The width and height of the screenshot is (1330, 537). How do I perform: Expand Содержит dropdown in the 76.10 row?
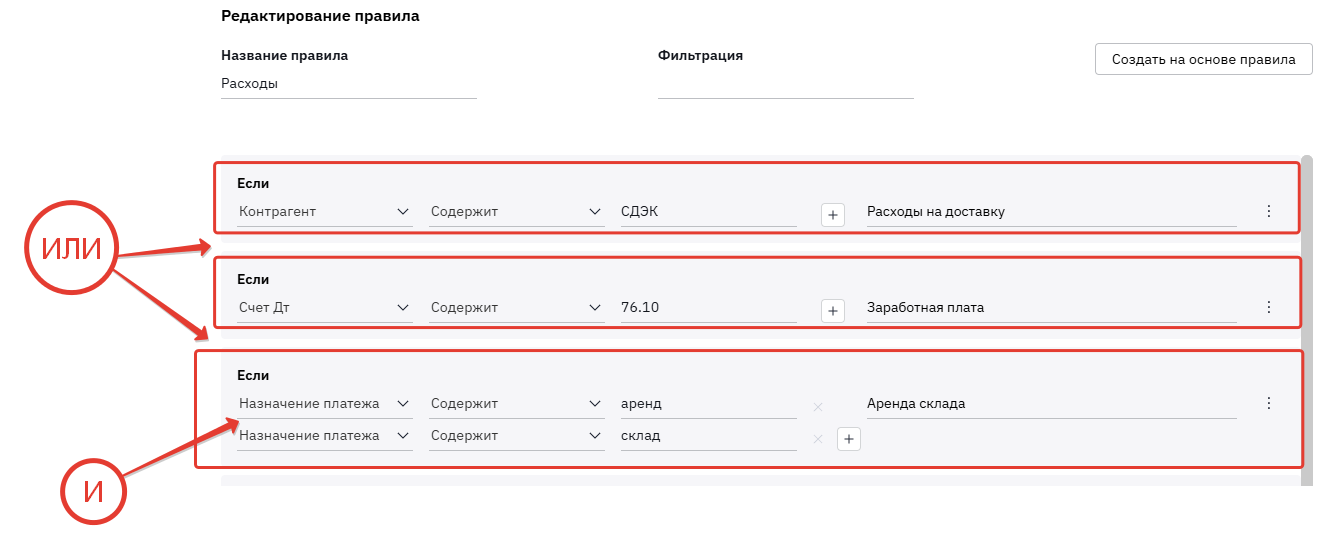(x=516, y=307)
